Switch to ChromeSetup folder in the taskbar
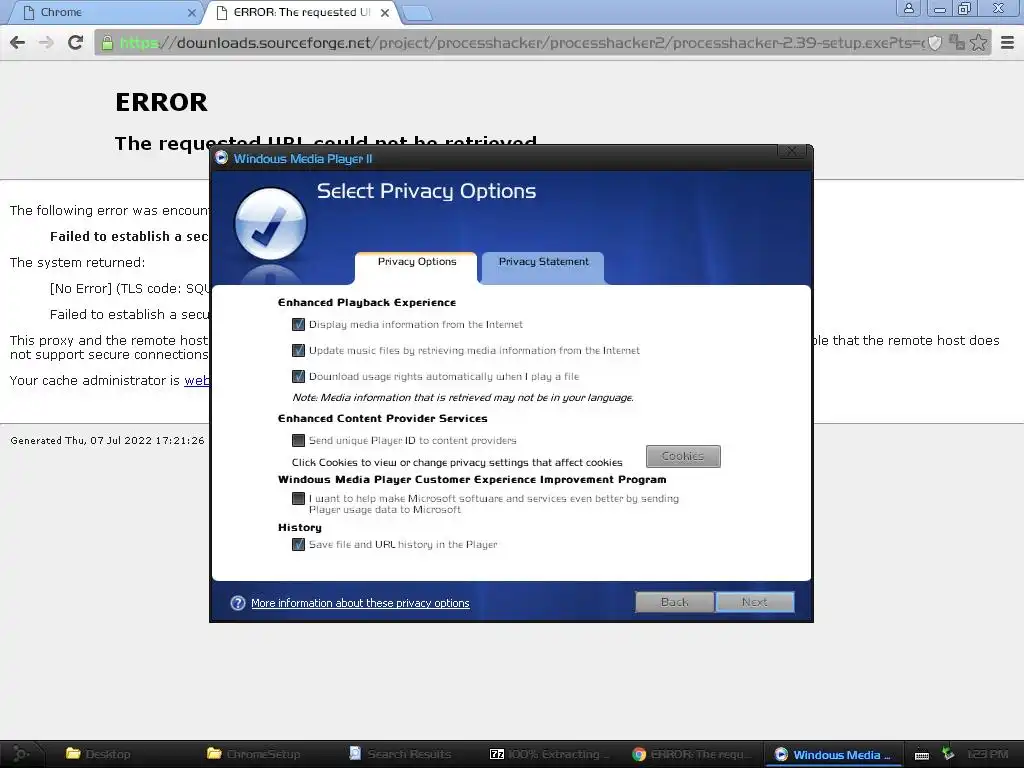Image resolution: width=1024 pixels, height=768 pixels. point(255,754)
